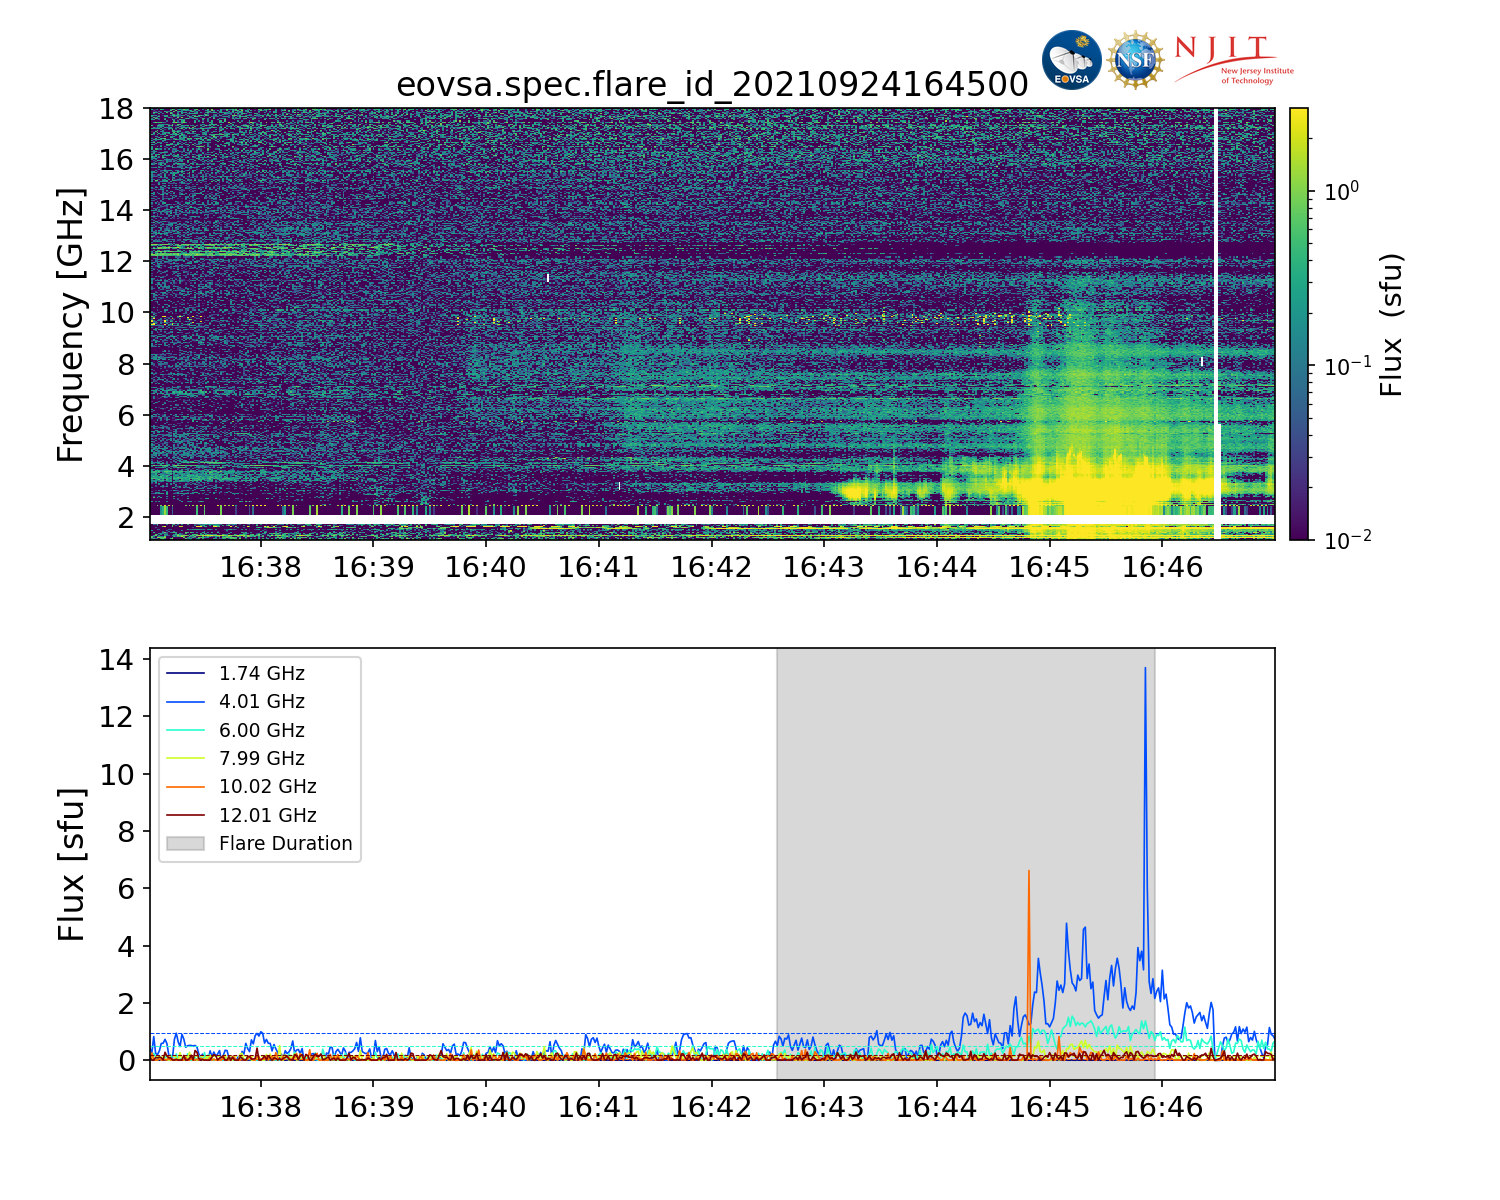Click the Frequency [GHz] axis label
1500x1200 pixels.
[70, 324]
